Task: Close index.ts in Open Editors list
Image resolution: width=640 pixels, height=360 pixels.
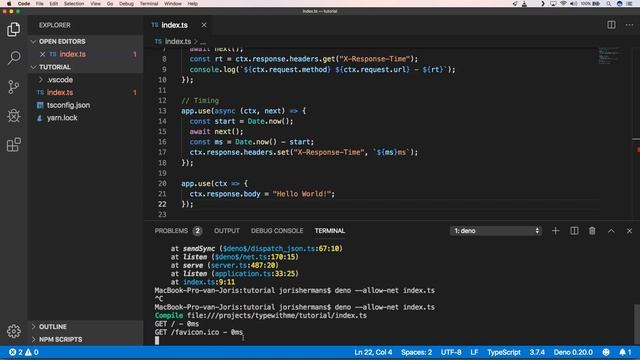Action: point(42,54)
